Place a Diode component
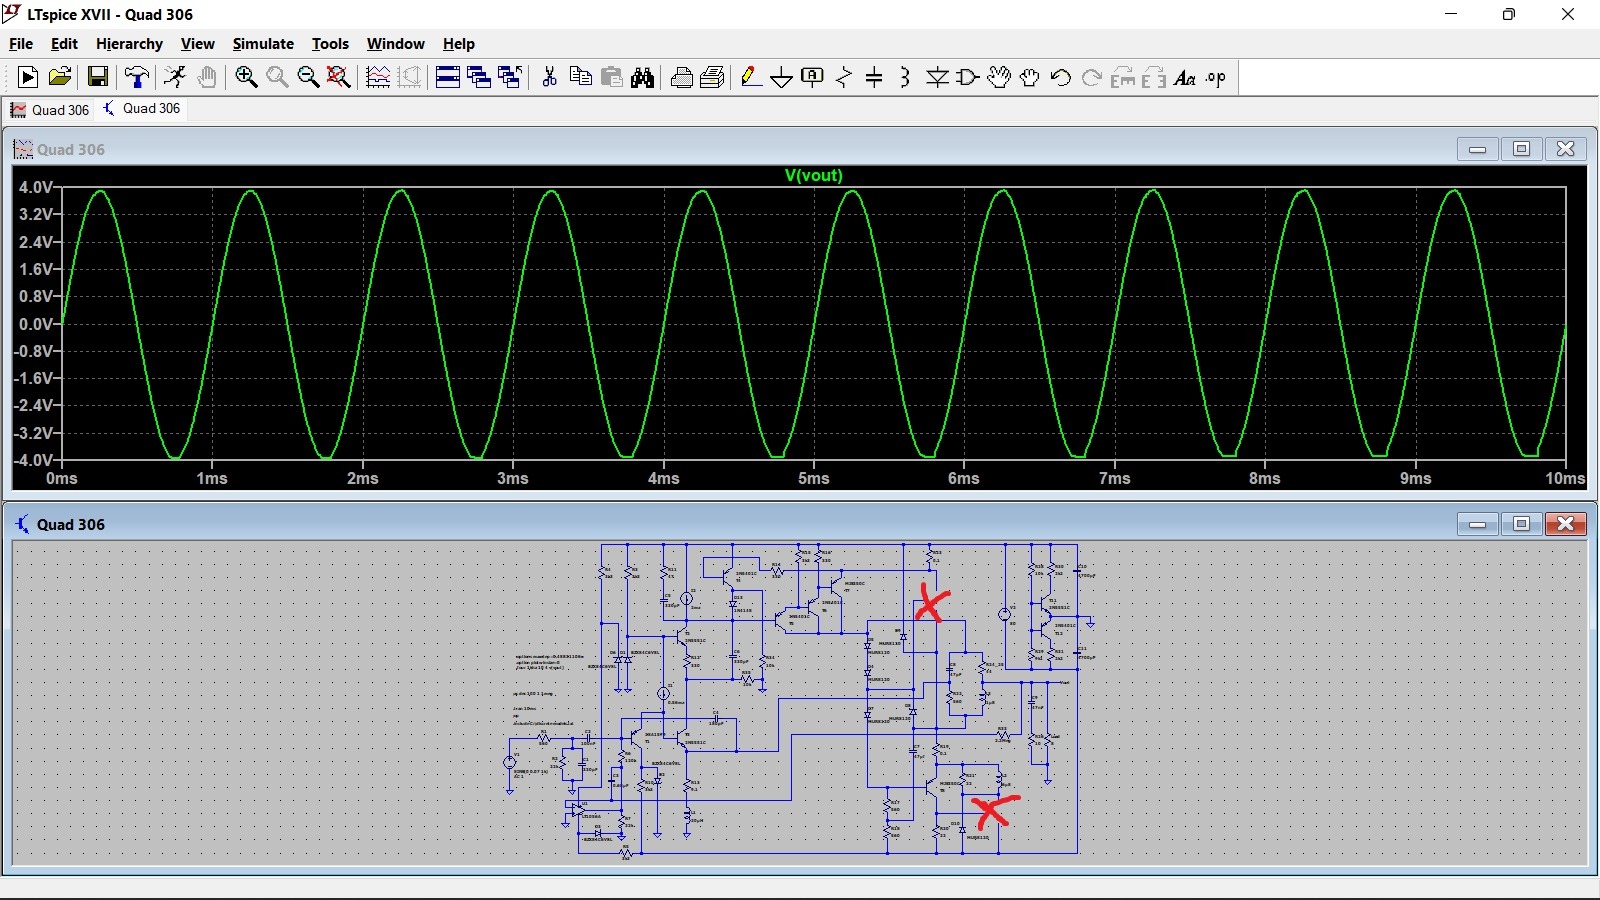This screenshot has width=1600, height=900. pyautogui.click(x=937, y=77)
